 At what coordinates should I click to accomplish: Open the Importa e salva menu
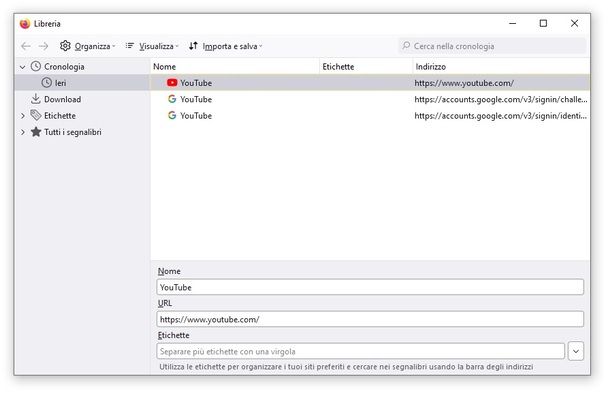(x=225, y=46)
